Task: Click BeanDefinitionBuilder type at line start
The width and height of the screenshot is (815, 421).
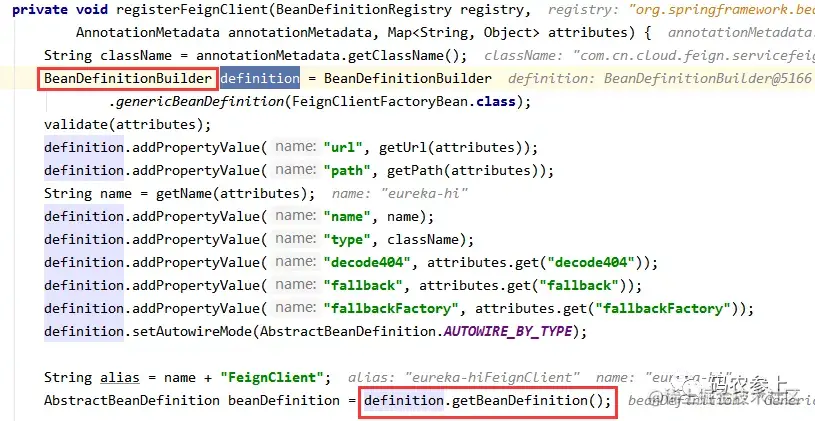Action: pos(128,78)
